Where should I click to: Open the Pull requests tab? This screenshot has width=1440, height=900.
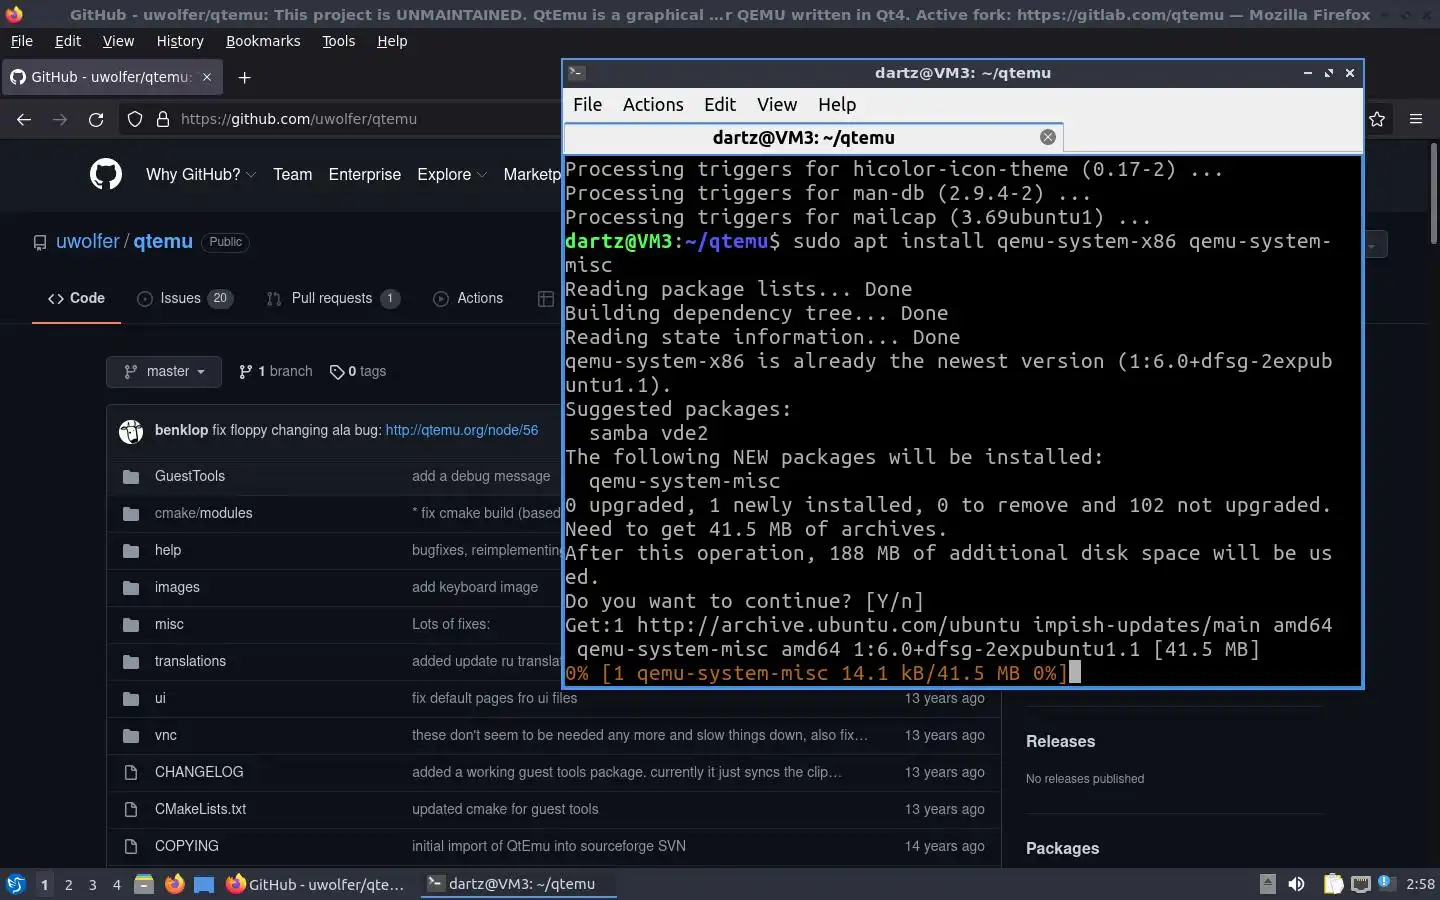(x=333, y=298)
